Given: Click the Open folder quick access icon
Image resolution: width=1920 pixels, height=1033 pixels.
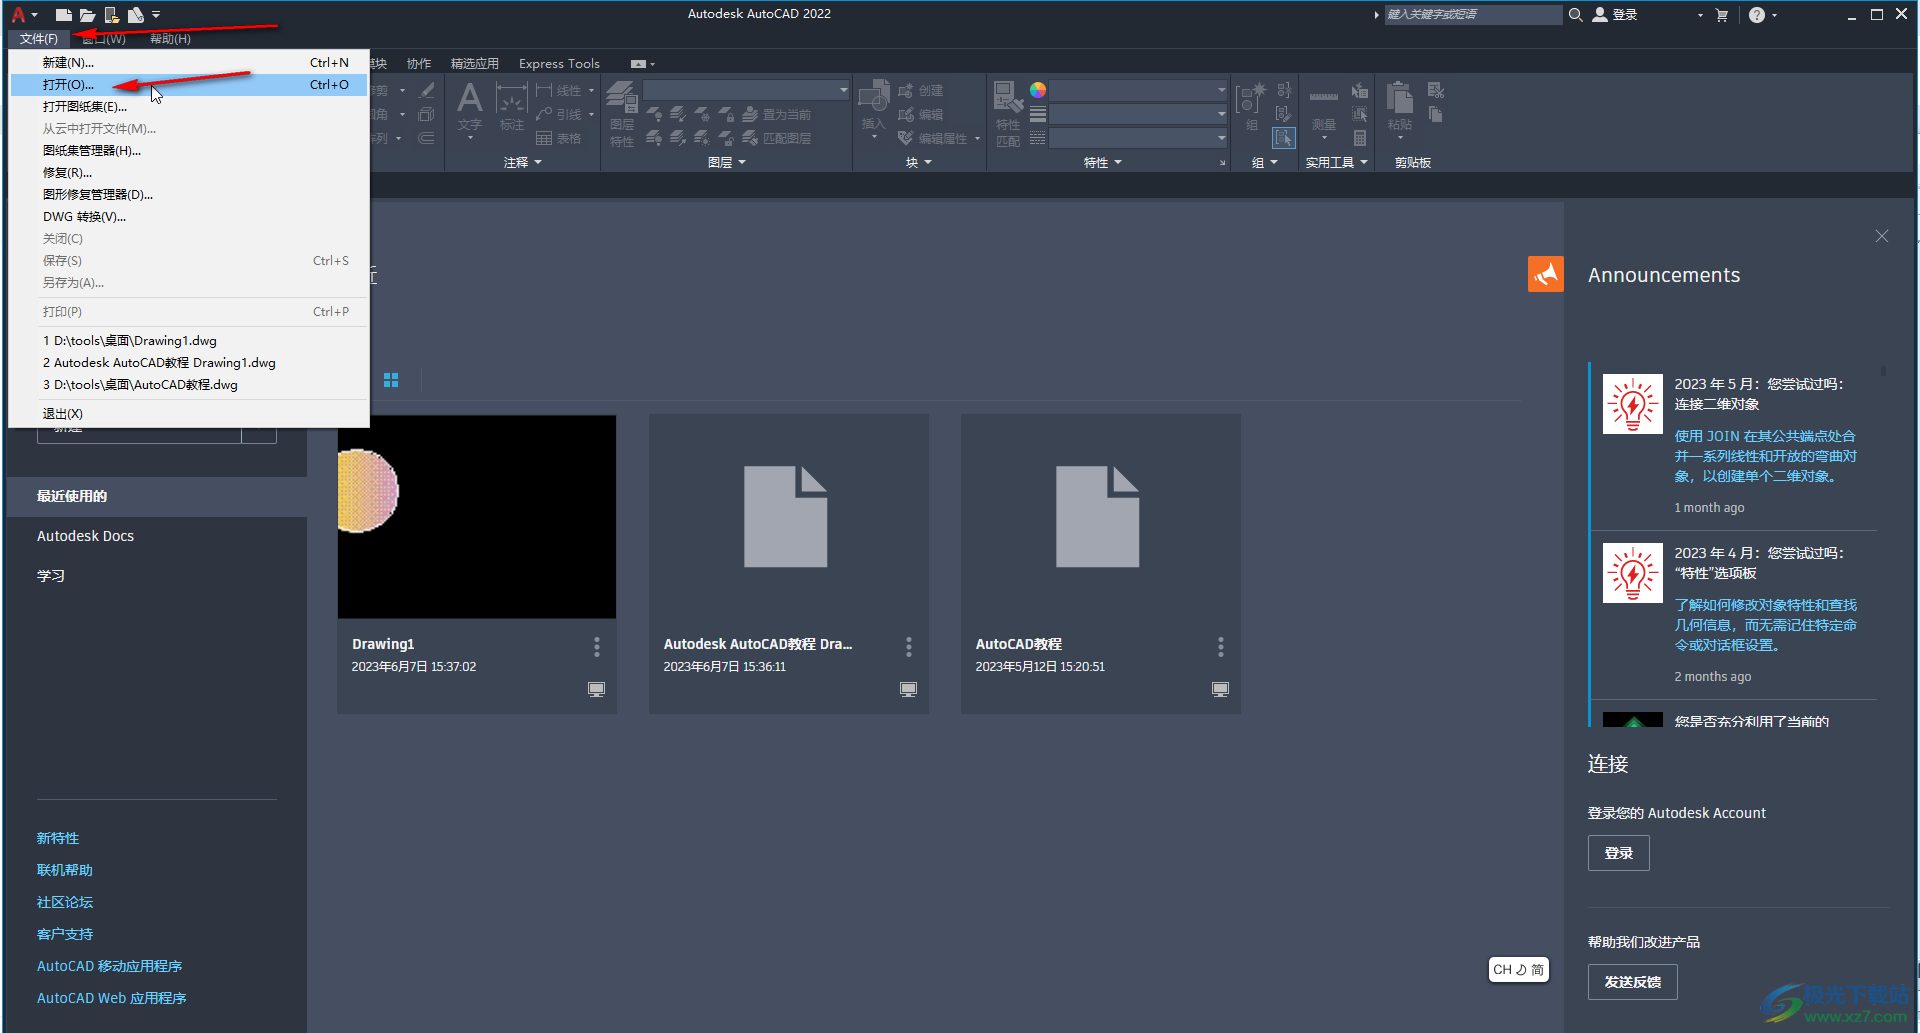Looking at the screenshot, I should (x=87, y=15).
